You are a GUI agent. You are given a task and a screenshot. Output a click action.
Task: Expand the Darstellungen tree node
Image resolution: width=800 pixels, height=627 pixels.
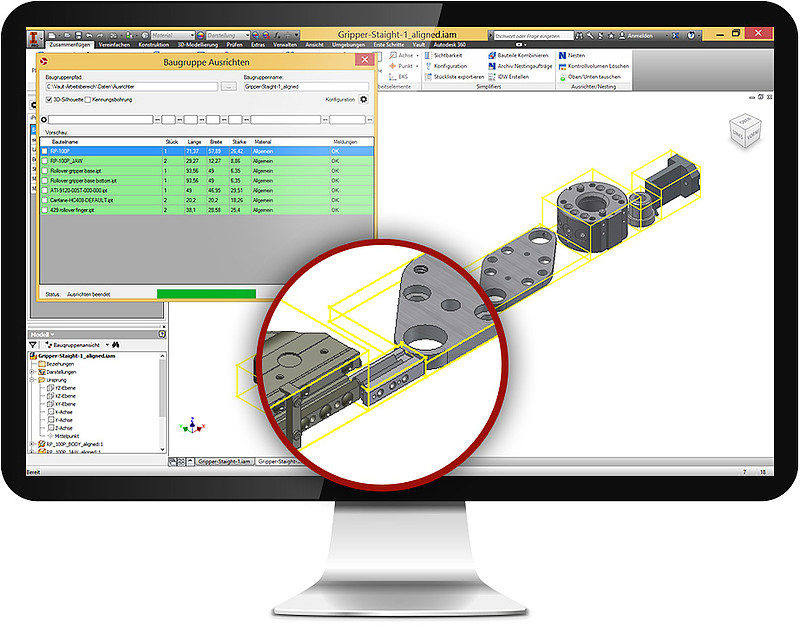[33, 372]
